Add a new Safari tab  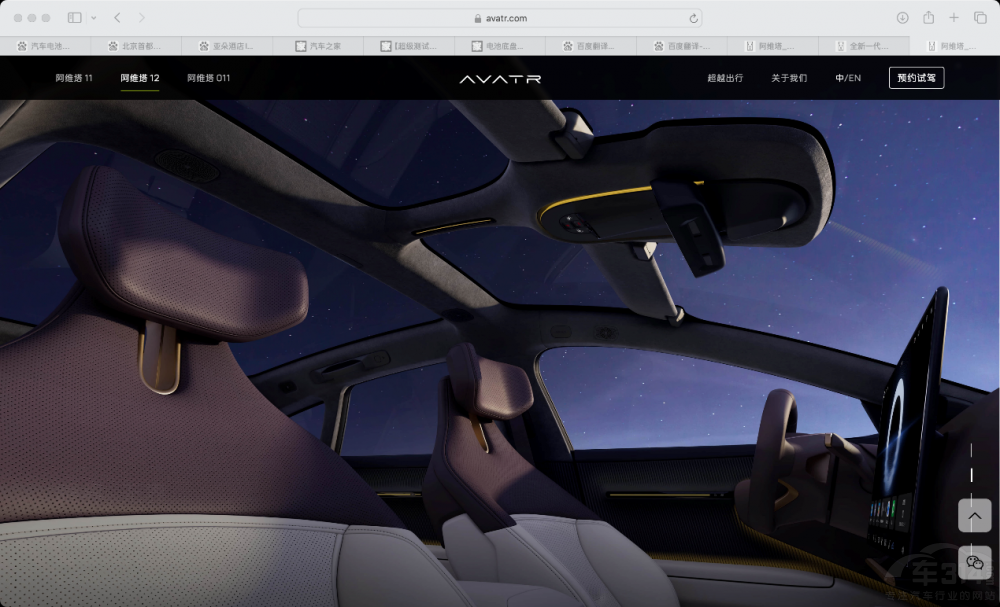954,18
